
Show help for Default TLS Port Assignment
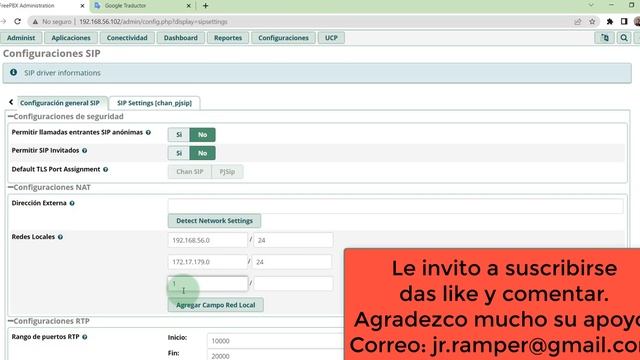[x=105, y=169]
